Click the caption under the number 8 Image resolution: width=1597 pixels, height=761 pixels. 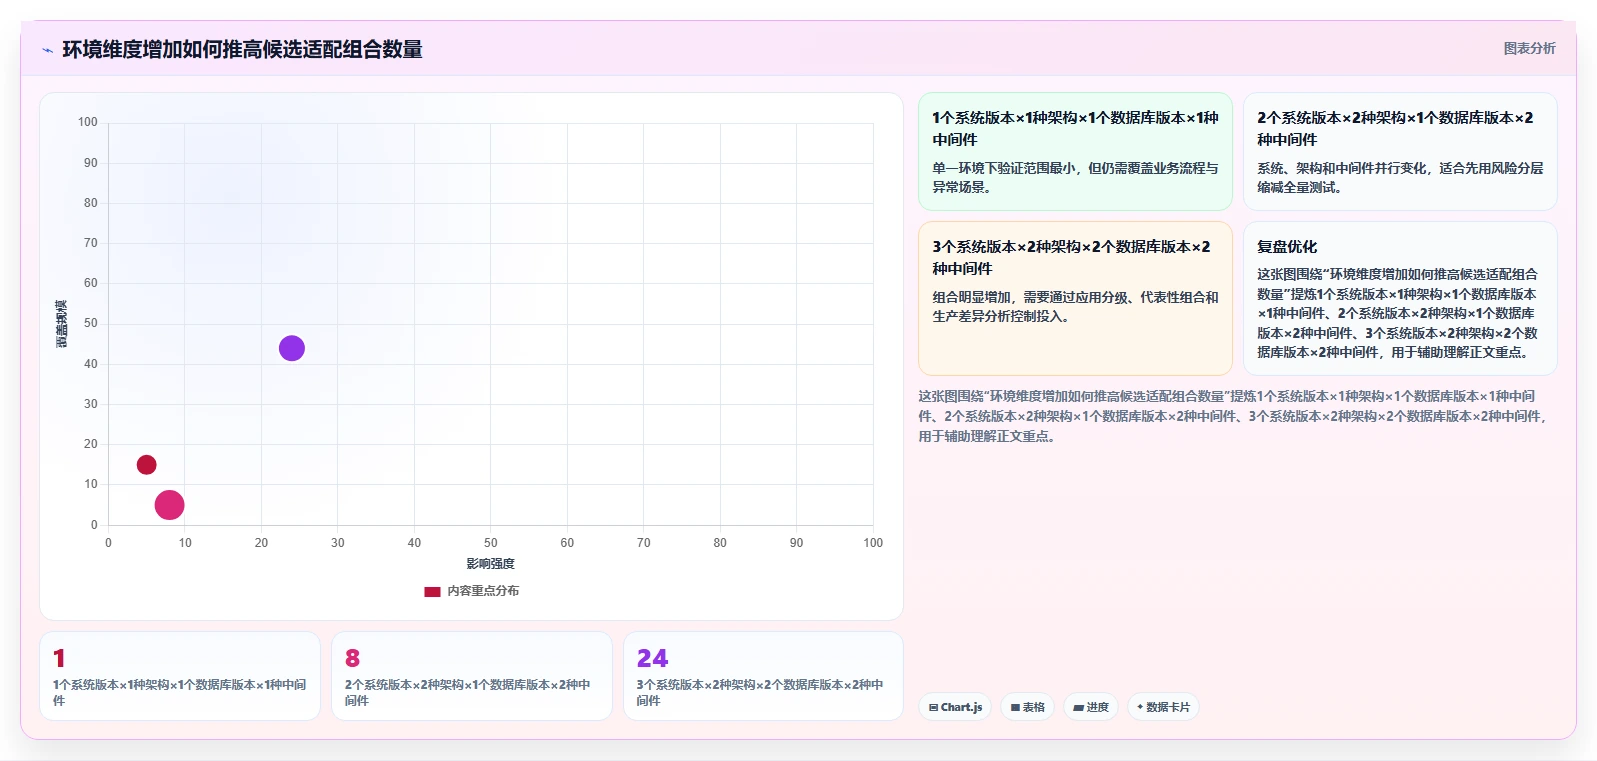point(468,692)
